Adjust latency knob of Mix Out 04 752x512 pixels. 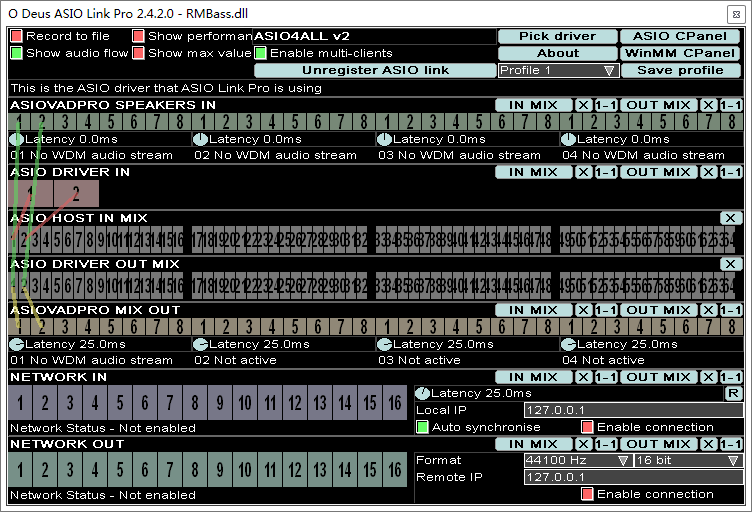pyautogui.click(x=568, y=344)
